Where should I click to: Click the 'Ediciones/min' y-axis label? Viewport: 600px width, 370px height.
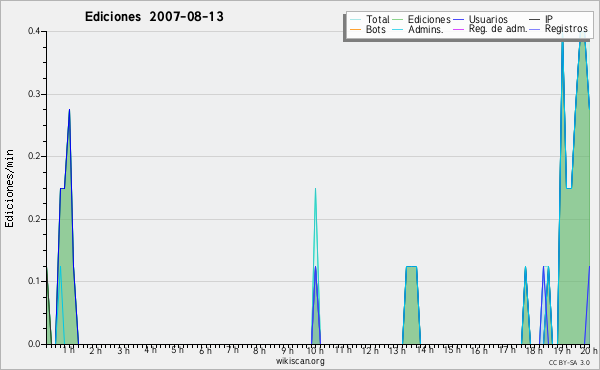click(x=9, y=188)
